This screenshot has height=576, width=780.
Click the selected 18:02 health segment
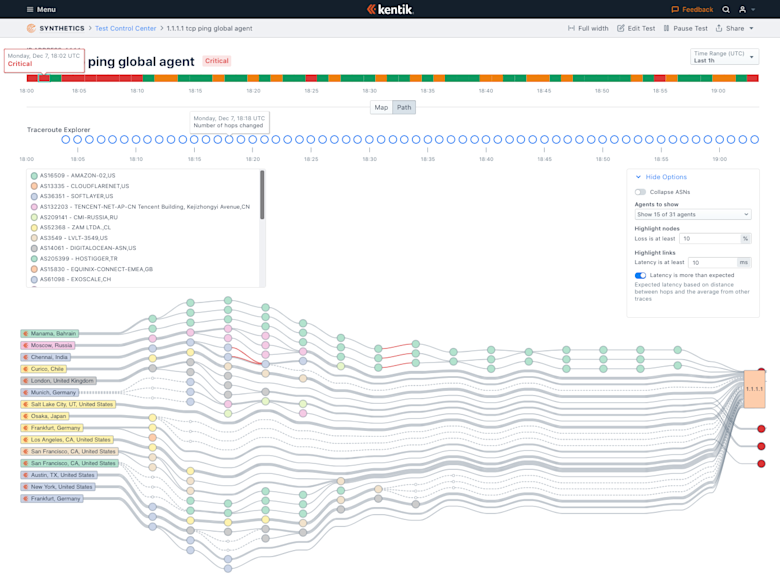coord(44,78)
